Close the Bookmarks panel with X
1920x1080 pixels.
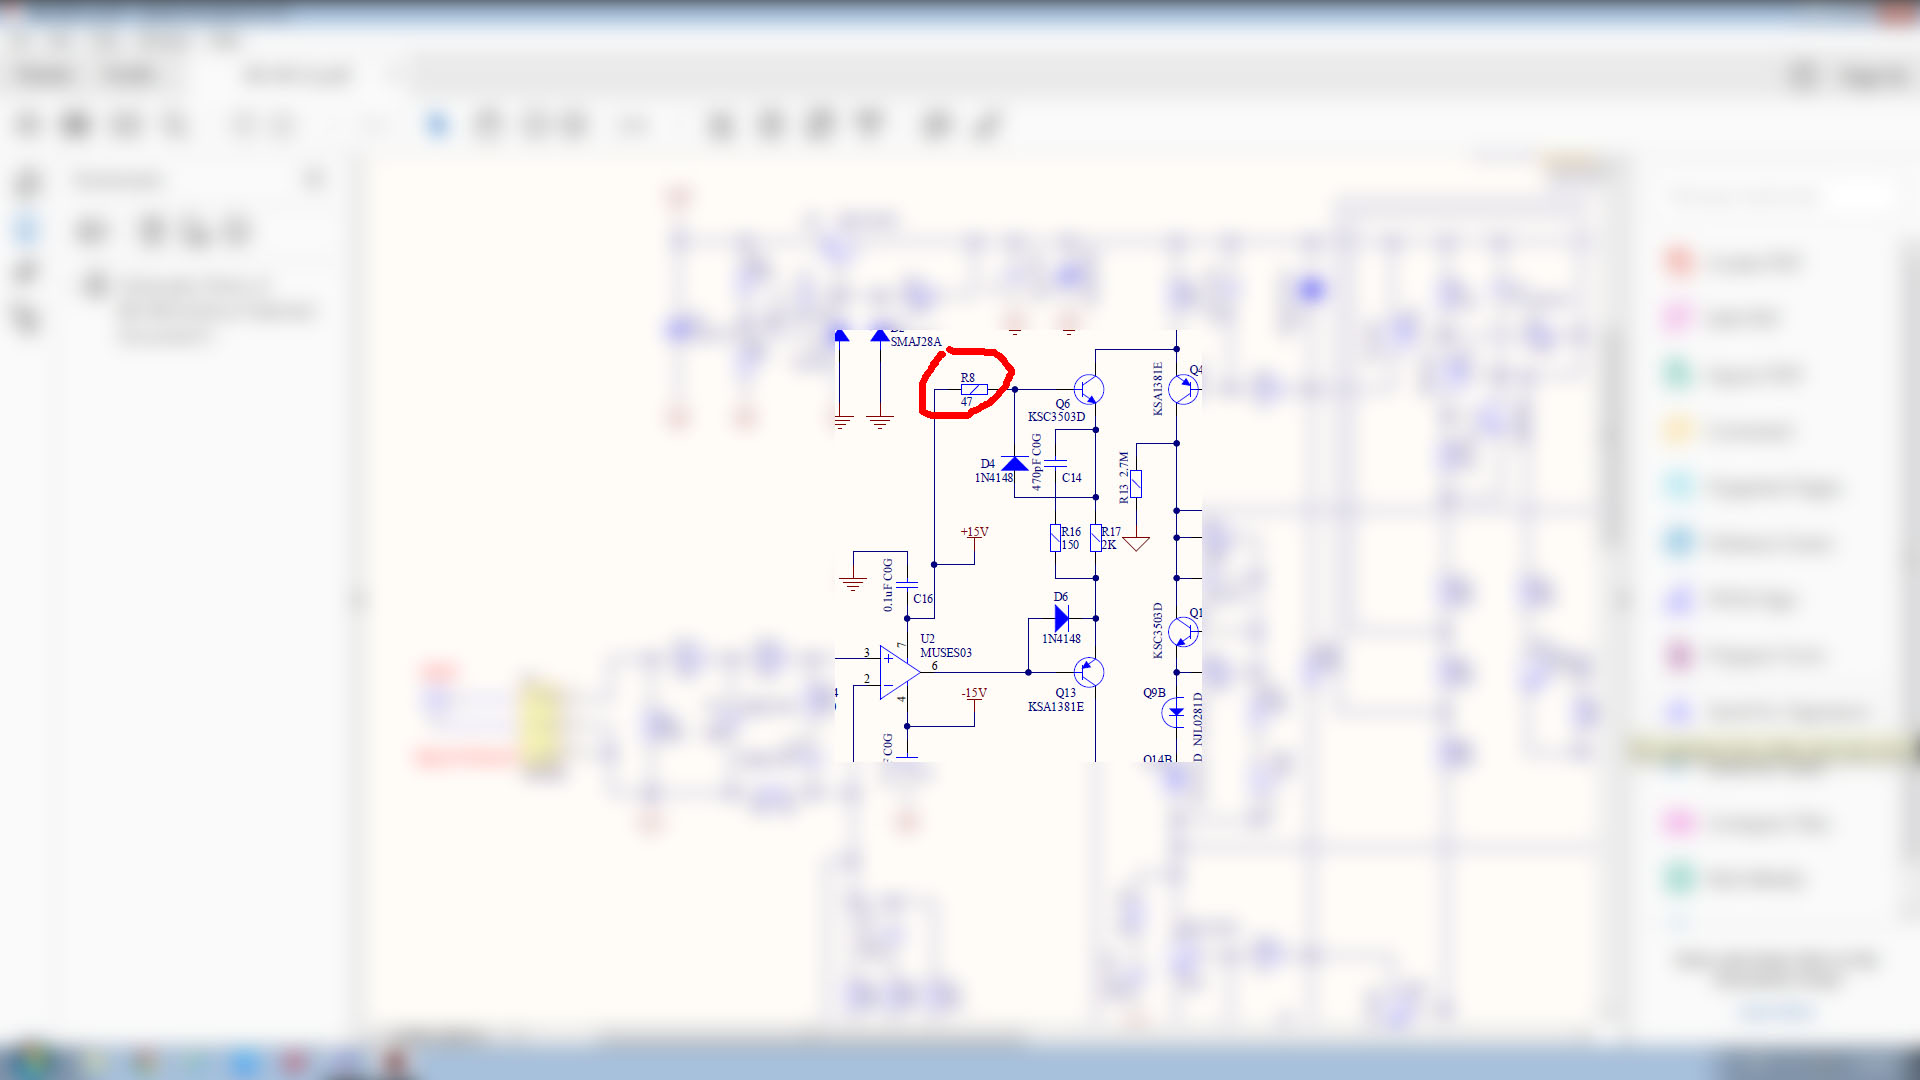pyautogui.click(x=314, y=180)
